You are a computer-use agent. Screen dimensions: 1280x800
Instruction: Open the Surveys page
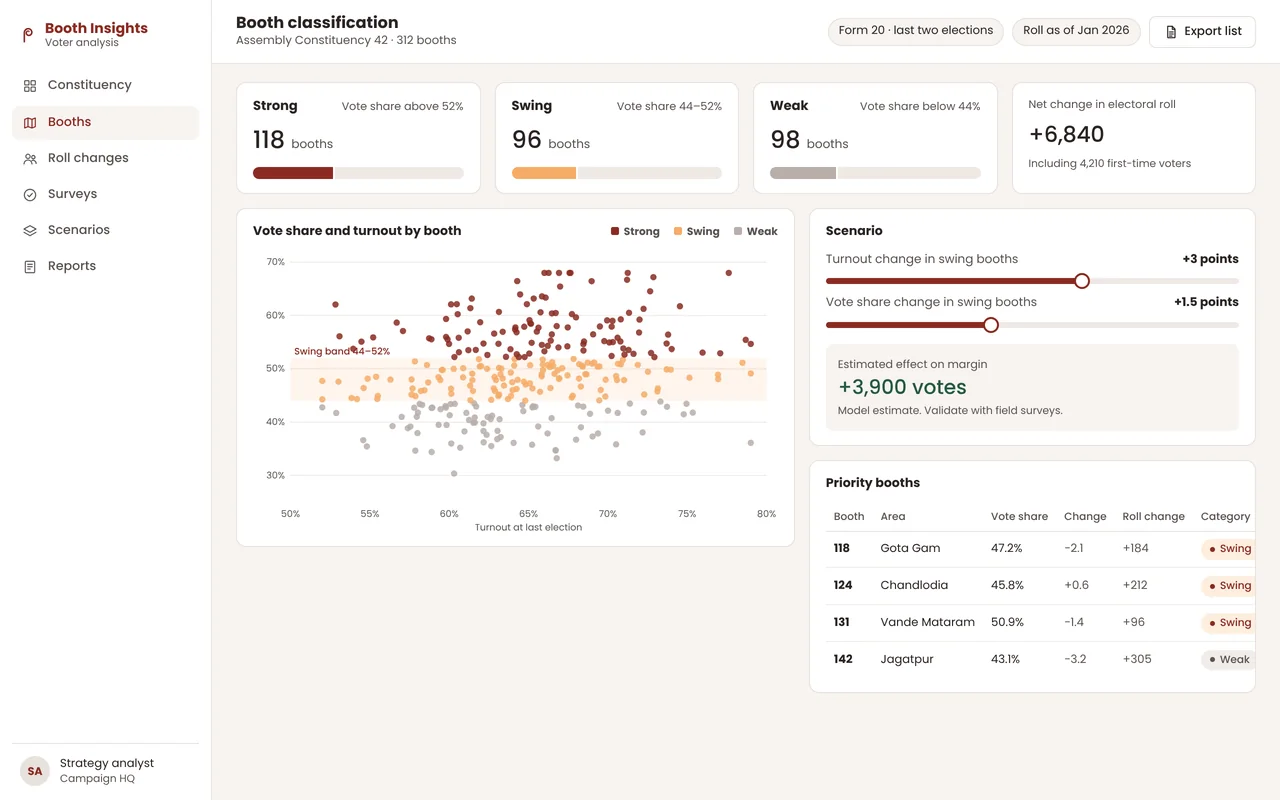click(x=105, y=194)
